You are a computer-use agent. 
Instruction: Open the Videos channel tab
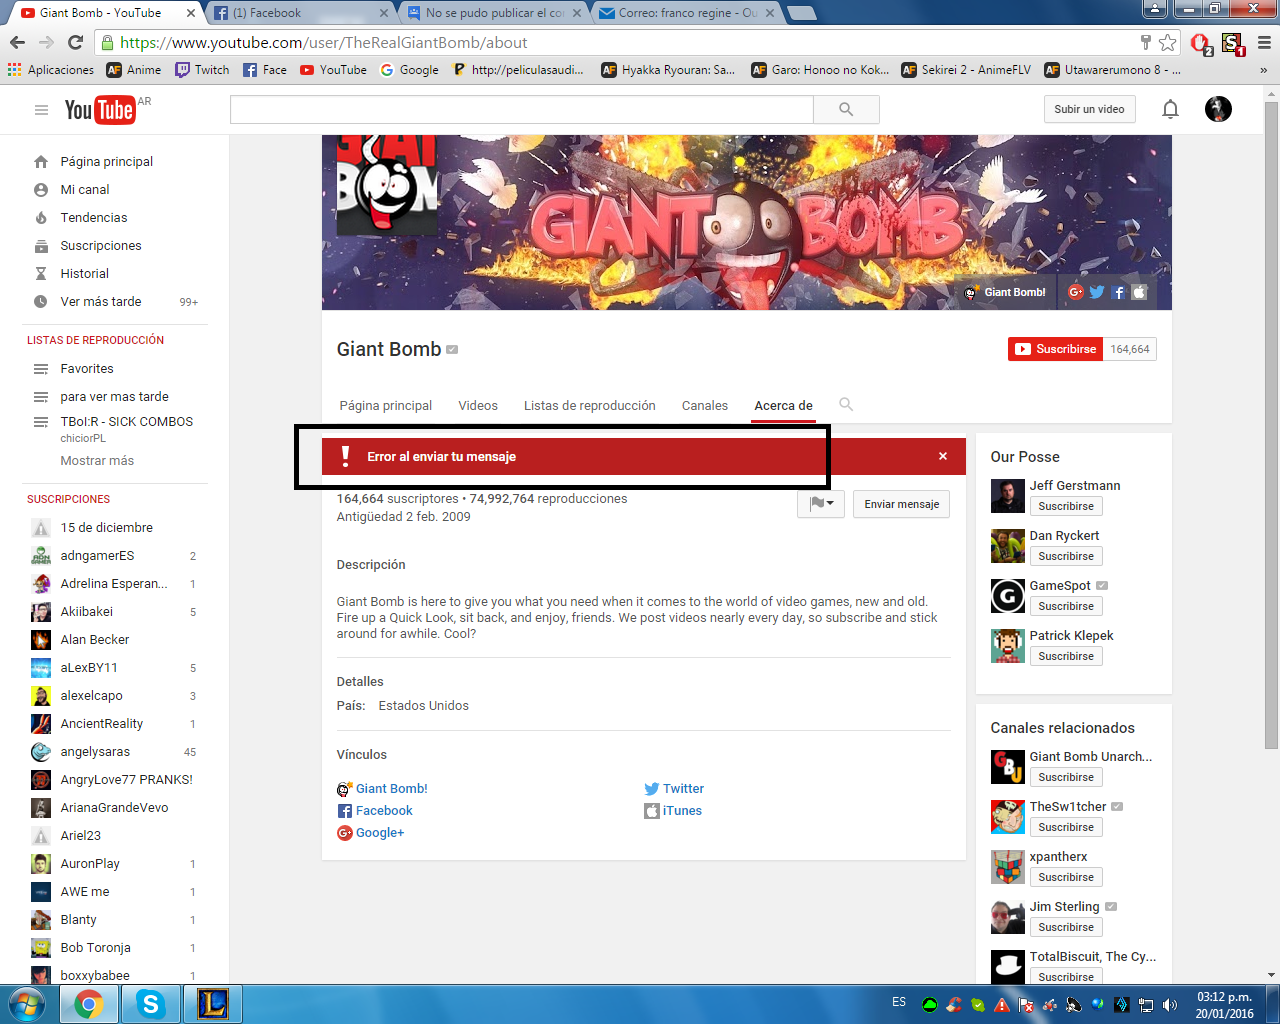(x=478, y=405)
